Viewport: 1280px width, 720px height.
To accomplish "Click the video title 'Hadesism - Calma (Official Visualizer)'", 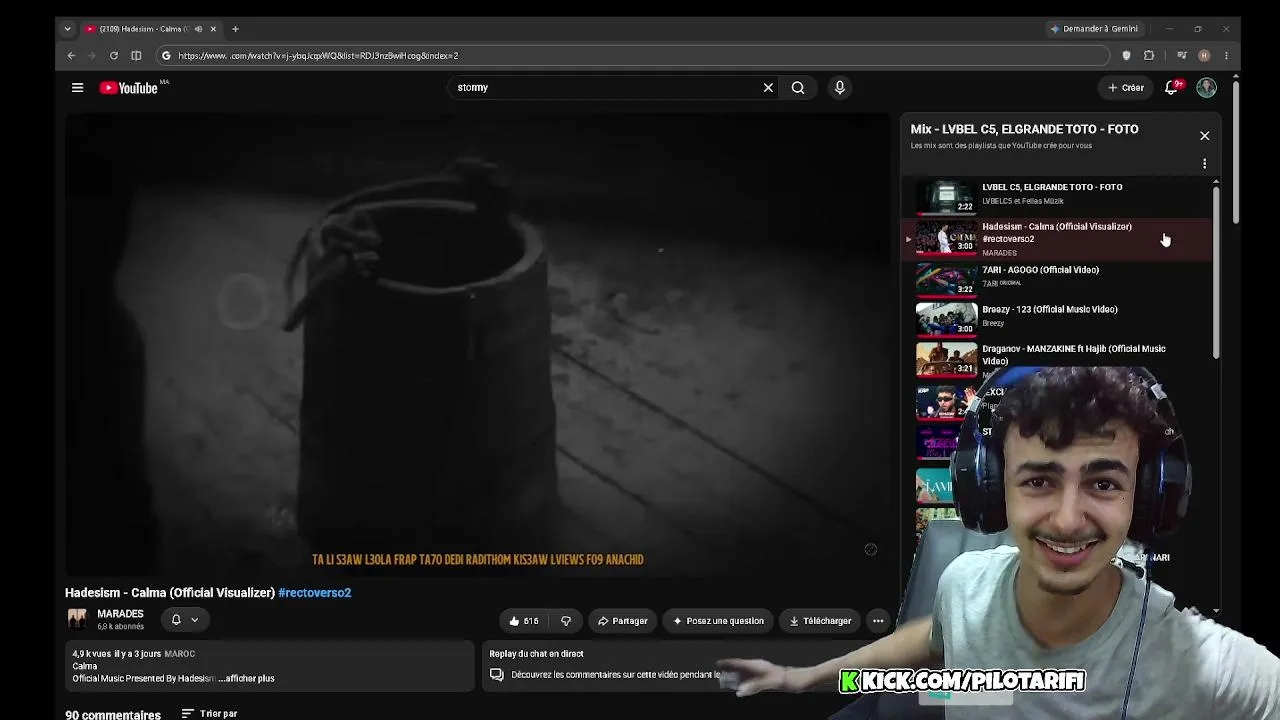I will tap(170, 593).
